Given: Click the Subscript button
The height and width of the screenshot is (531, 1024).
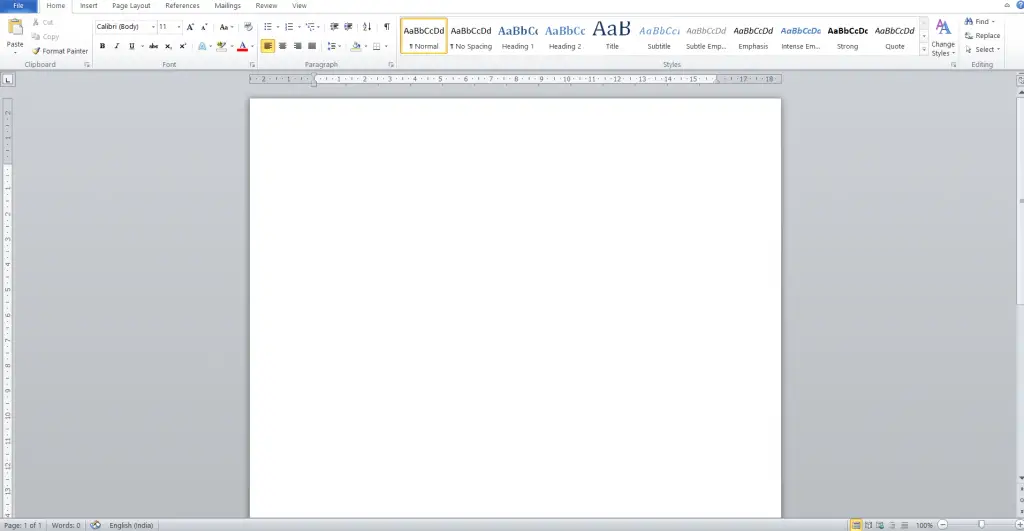Looking at the screenshot, I should click(168, 46).
